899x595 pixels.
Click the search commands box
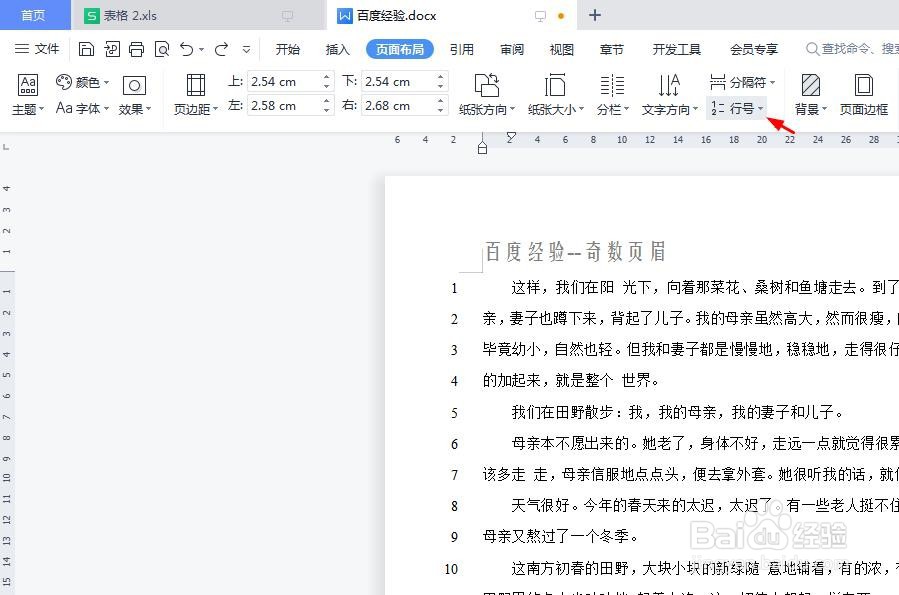click(x=853, y=49)
